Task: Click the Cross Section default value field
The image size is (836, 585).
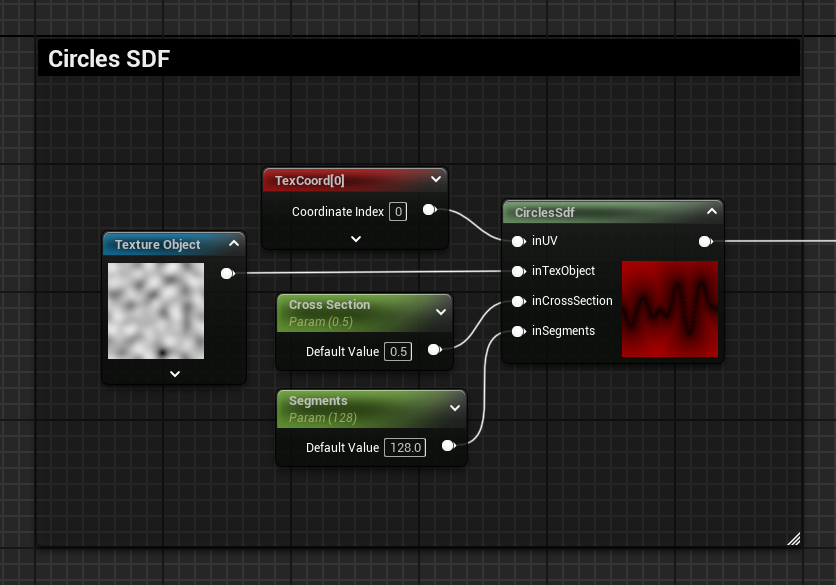Action: pos(398,351)
